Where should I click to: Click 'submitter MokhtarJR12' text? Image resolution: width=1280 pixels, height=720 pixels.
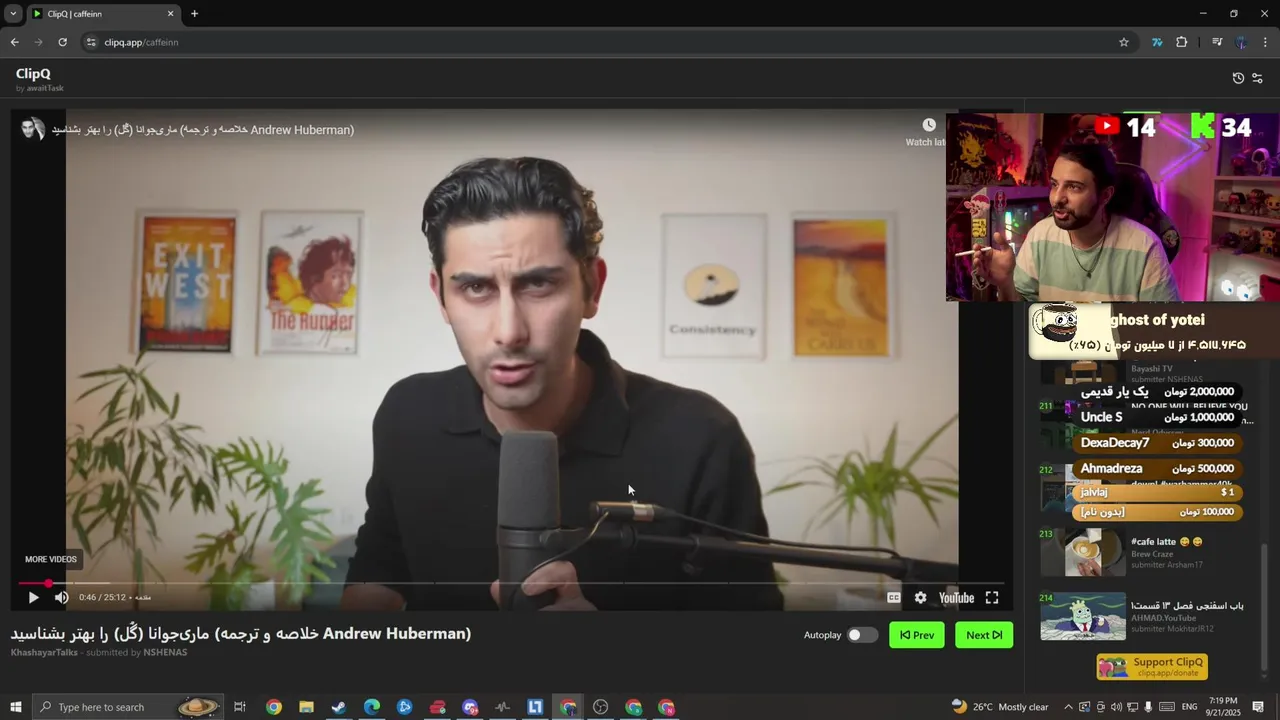[1172, 629]
